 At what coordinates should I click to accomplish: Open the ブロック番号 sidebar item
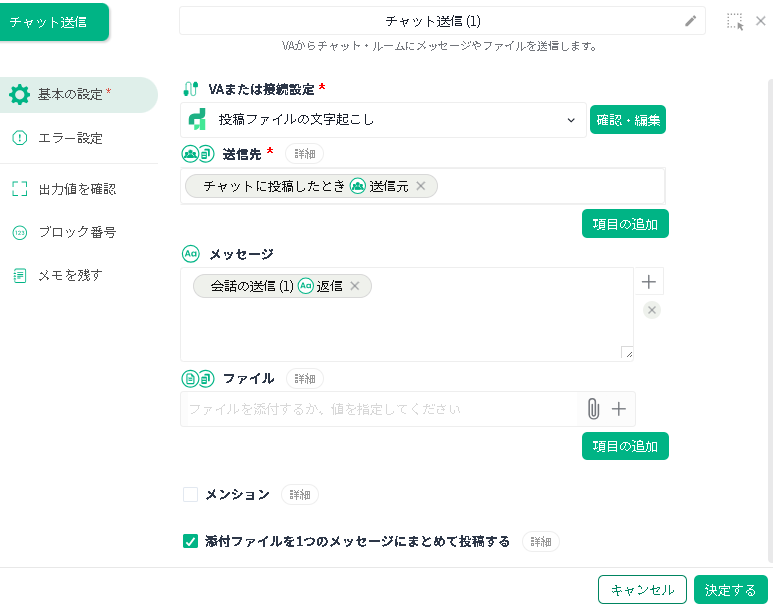pos(77,232)
